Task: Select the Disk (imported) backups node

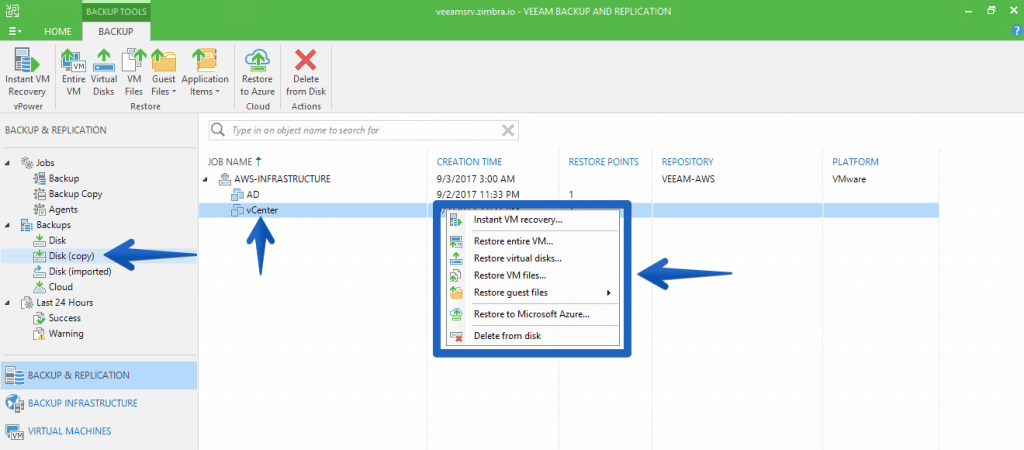Action: pyautogui.click(x=72, y=272)
